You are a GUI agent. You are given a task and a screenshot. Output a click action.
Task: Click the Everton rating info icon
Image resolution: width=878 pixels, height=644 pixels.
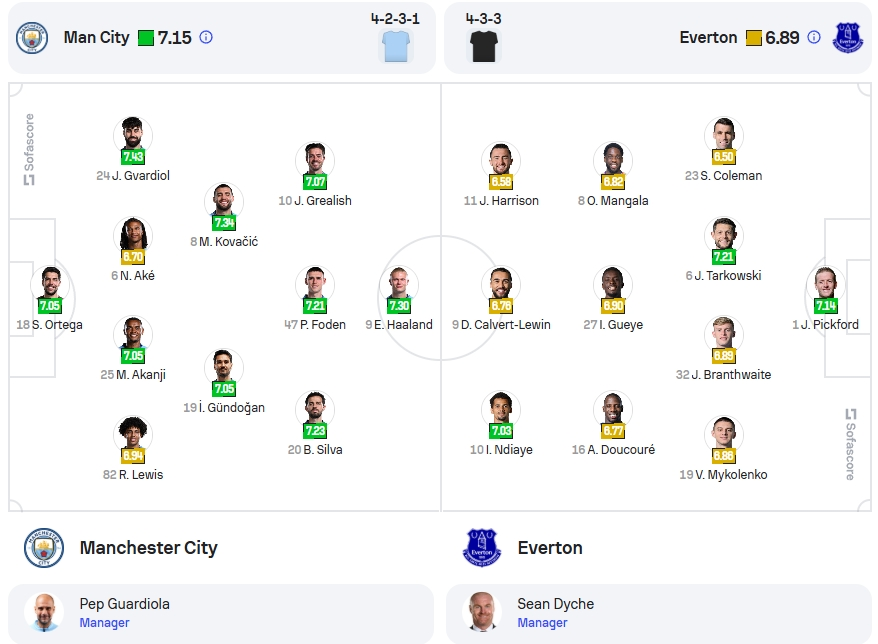[x=814, y=38]
